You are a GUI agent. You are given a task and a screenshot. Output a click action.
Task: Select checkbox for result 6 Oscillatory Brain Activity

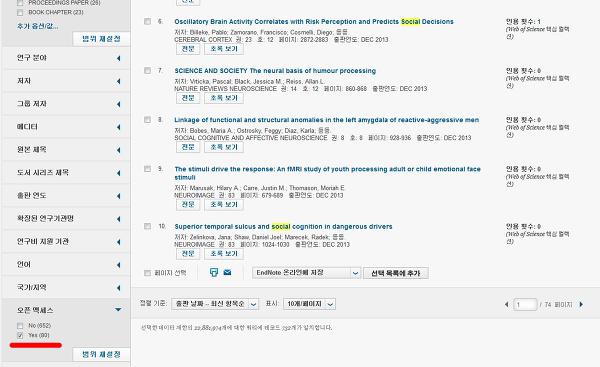click(147, 21)
